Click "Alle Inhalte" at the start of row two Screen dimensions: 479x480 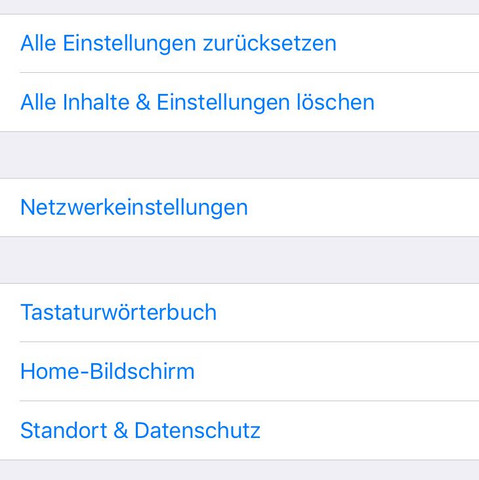[x=75, y=102]
